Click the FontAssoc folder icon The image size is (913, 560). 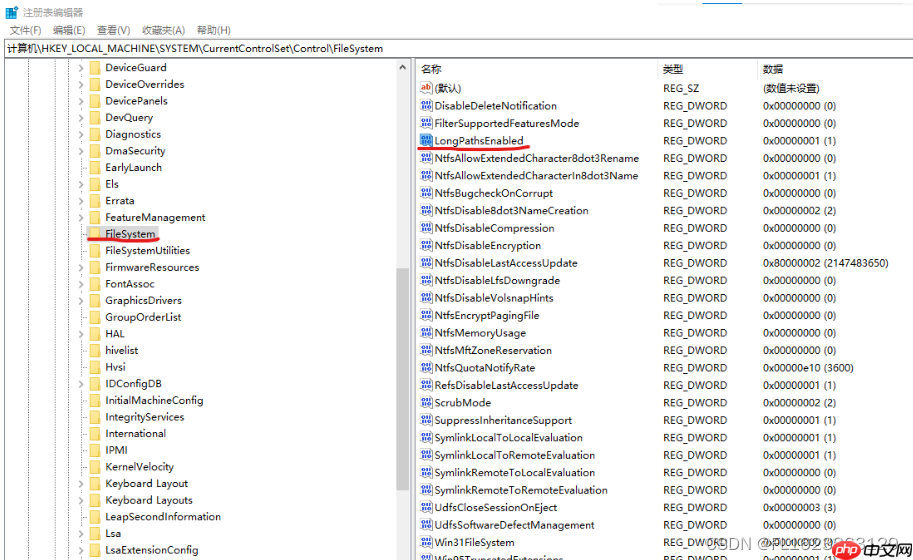coord(95,283)
